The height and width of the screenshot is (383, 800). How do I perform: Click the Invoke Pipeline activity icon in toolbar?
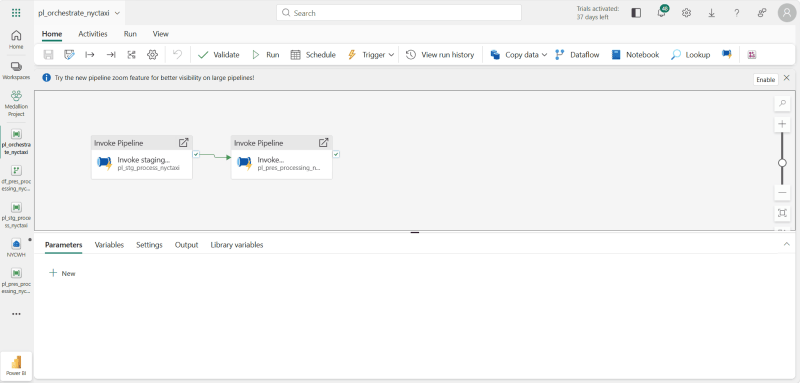(727, 54)
